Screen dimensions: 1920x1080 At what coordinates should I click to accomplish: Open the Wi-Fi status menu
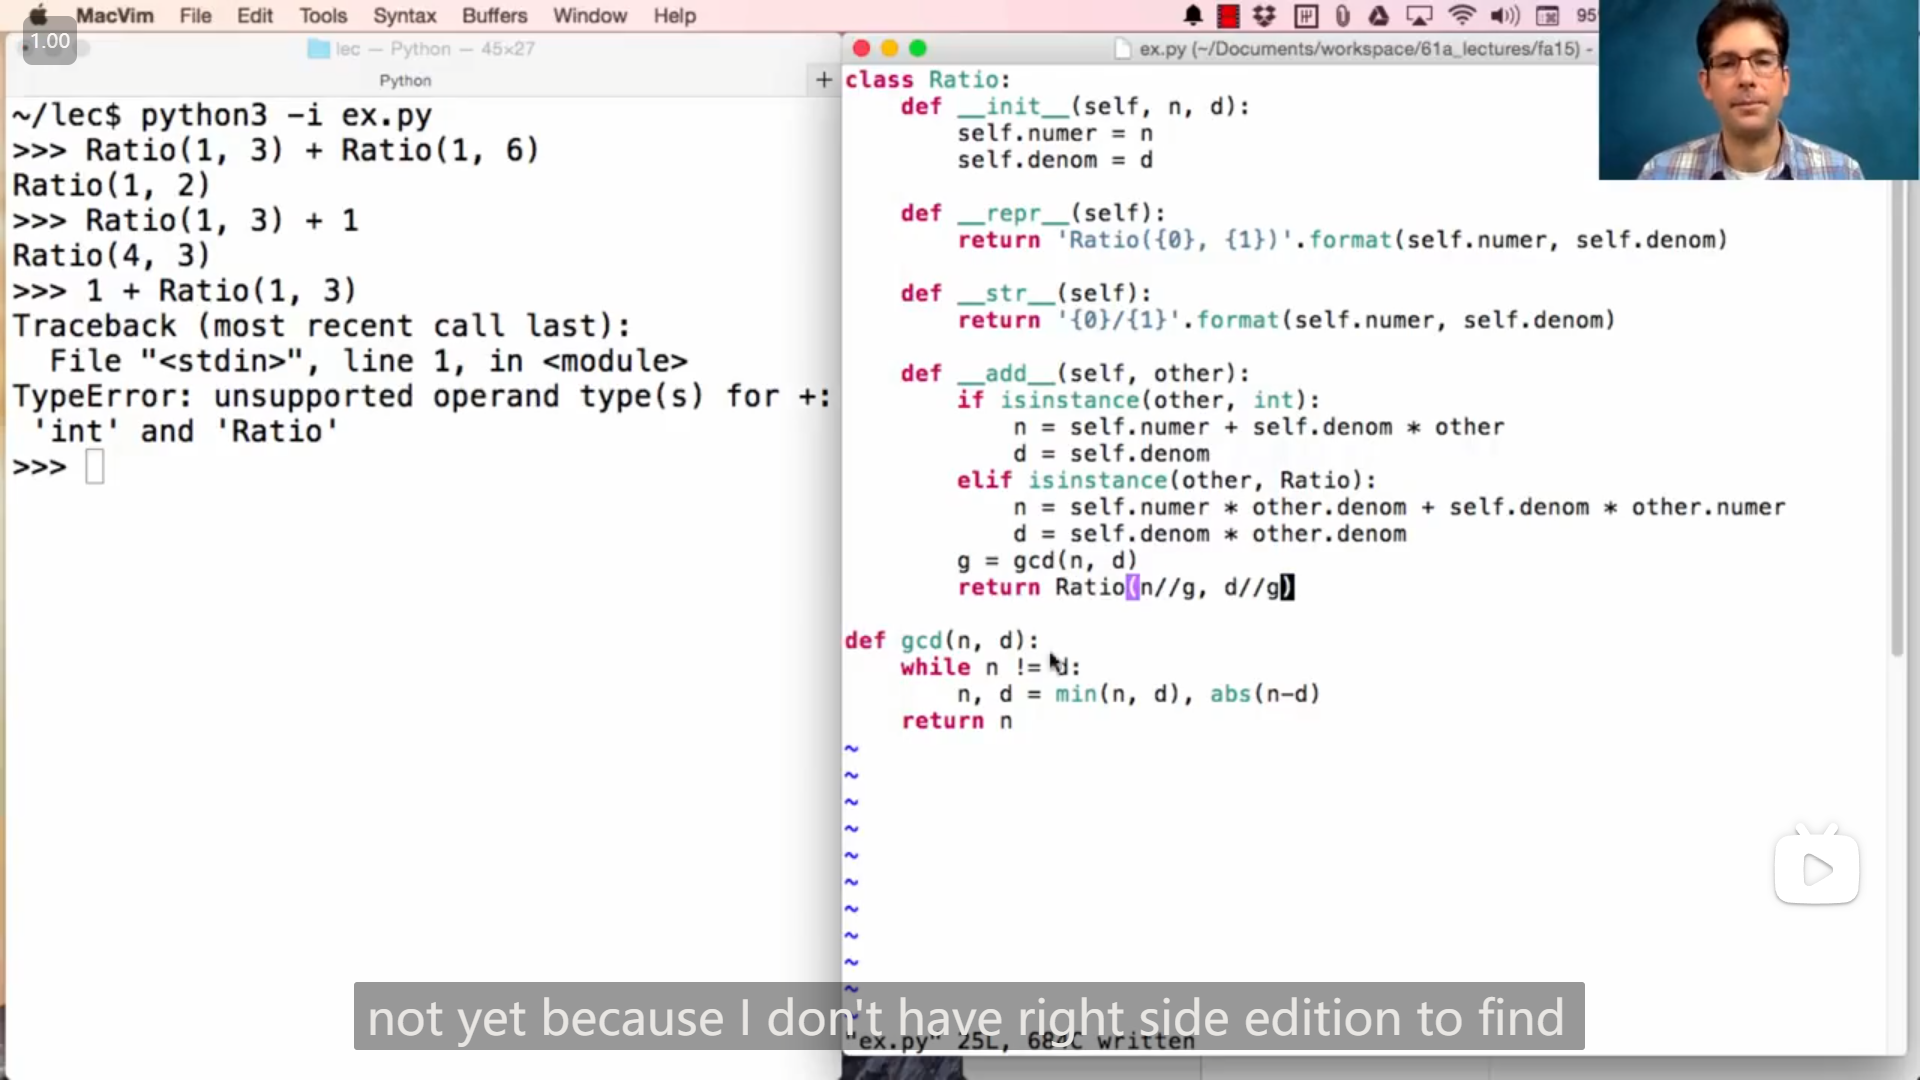point(1462,16)
